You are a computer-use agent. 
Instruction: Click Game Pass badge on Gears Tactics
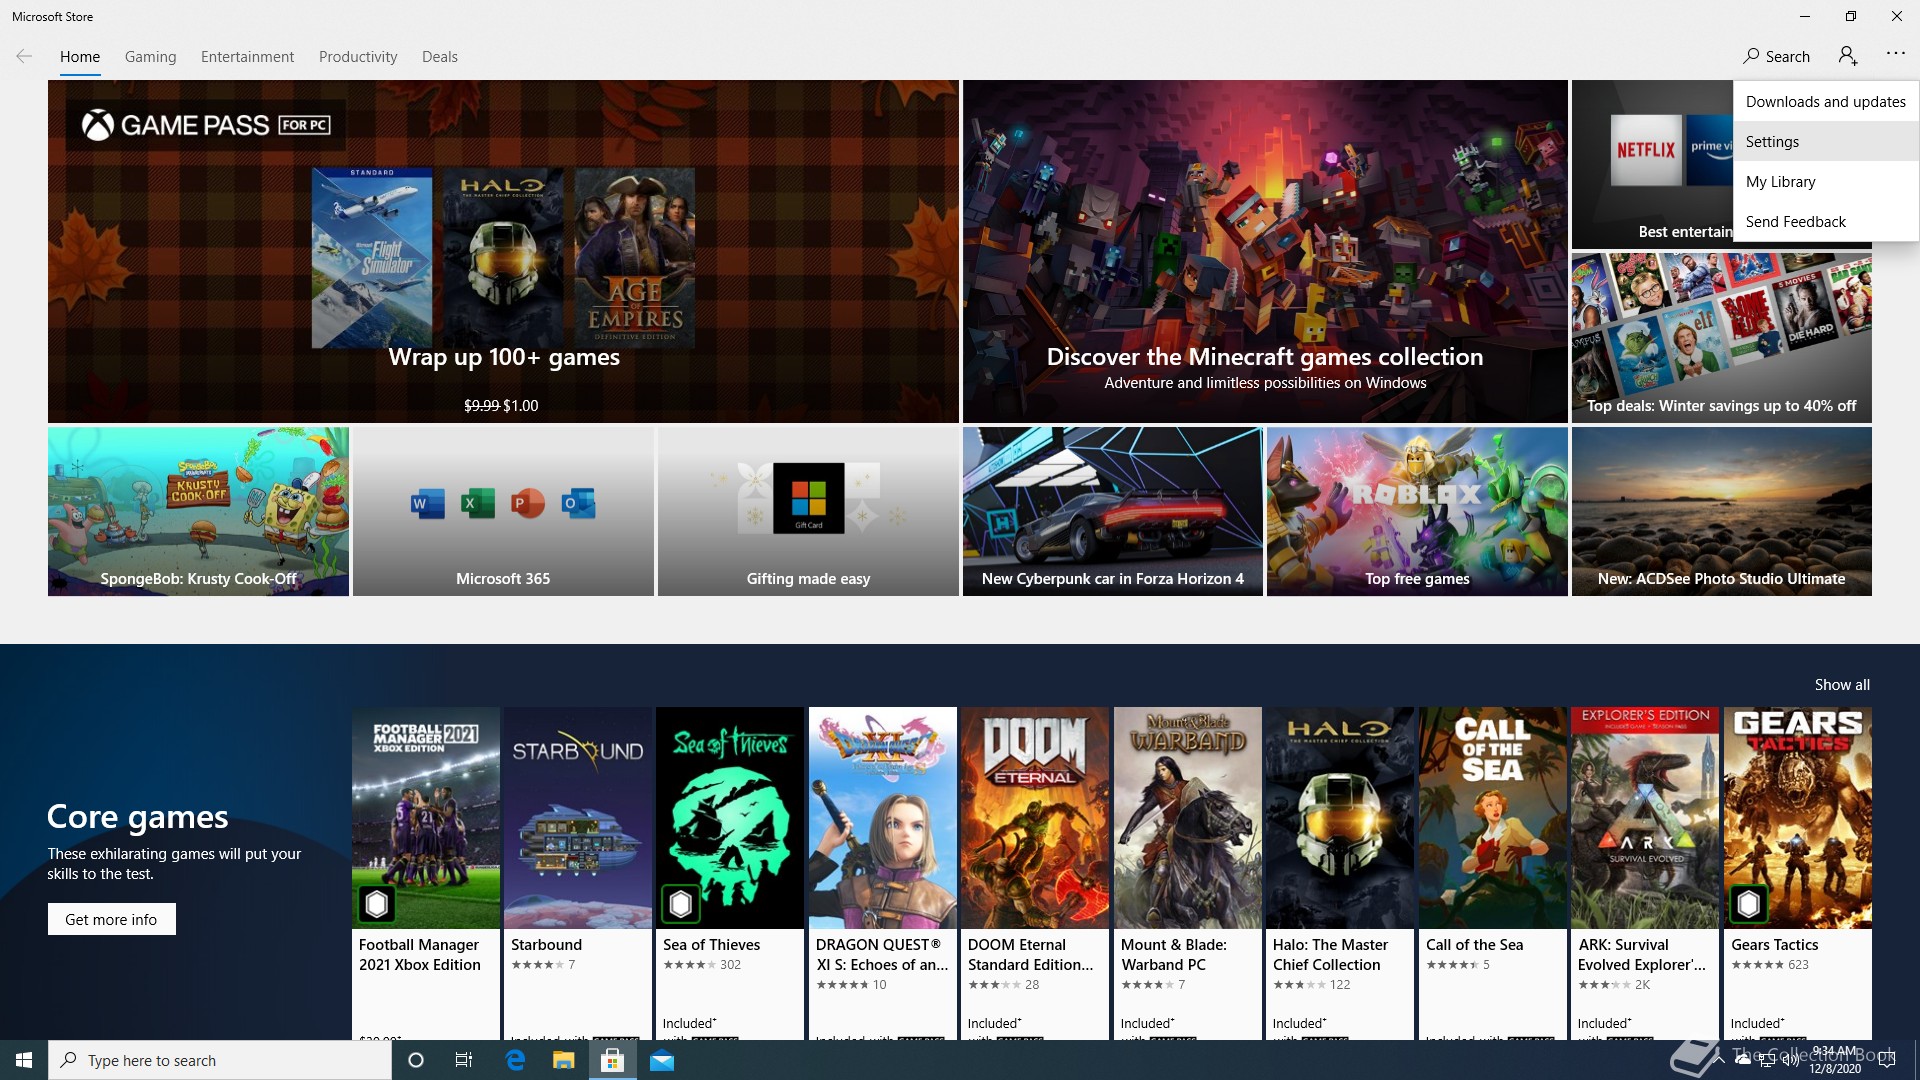click(1749, 904)
